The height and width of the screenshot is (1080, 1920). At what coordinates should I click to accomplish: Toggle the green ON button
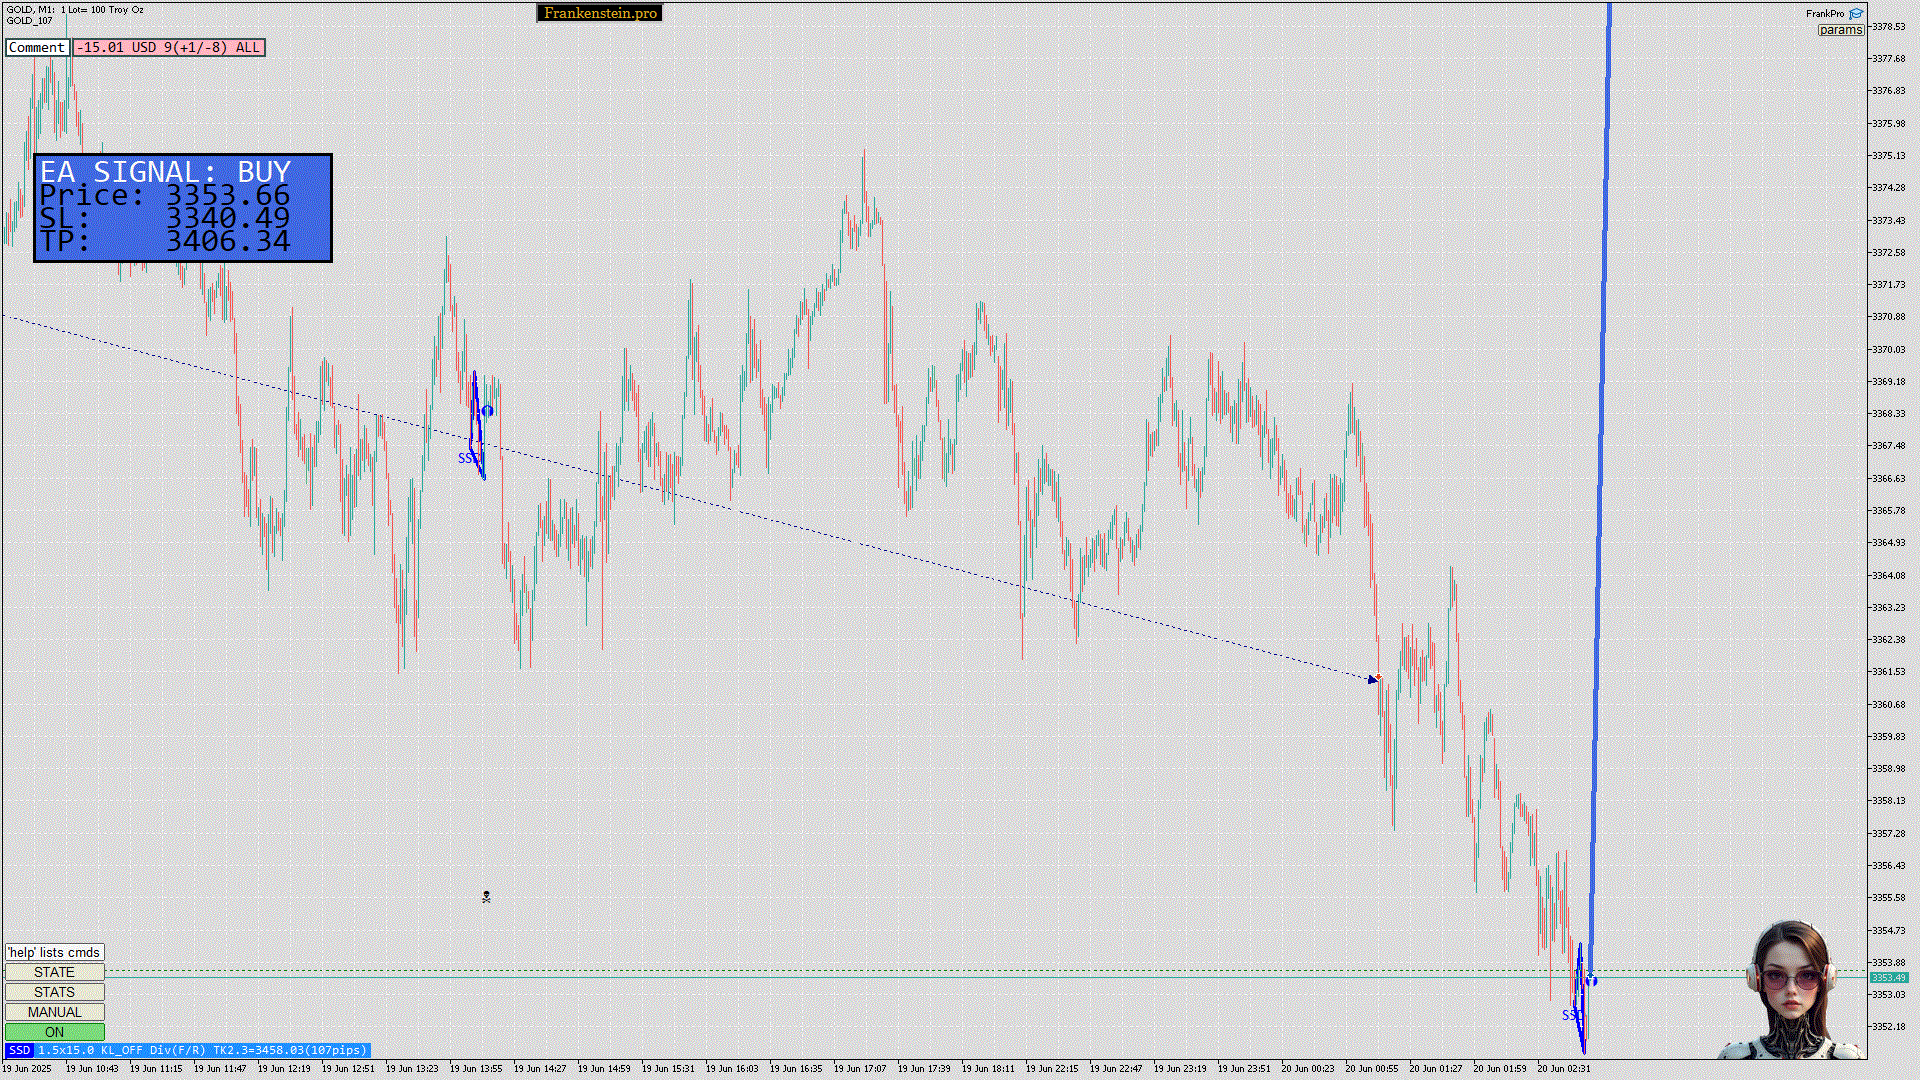click(55, 1032)
